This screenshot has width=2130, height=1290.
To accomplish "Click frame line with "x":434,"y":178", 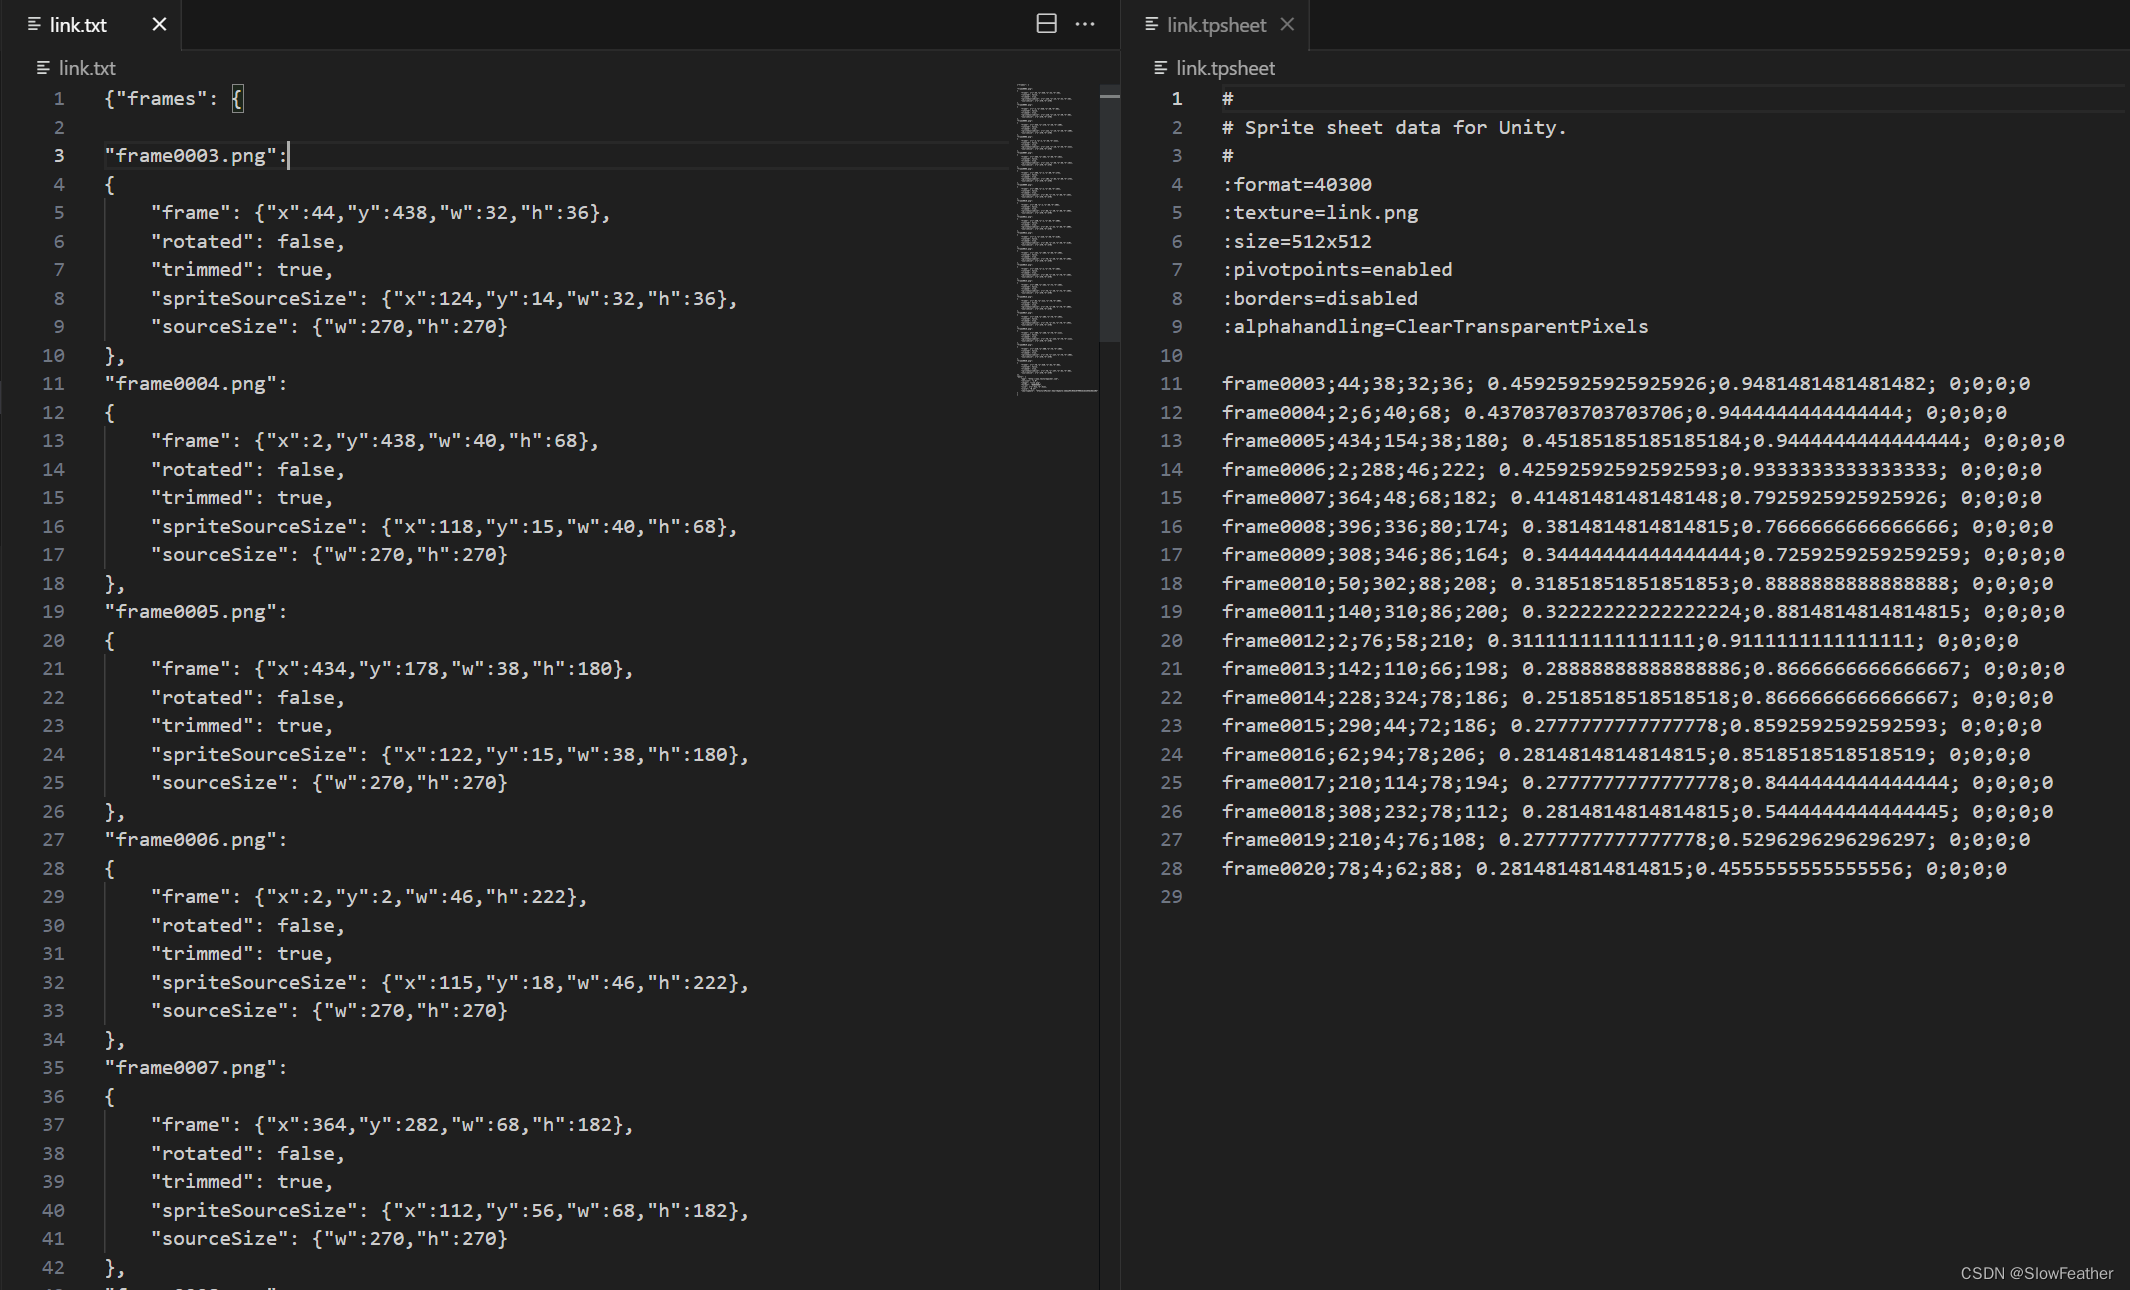I will [392, 668].
